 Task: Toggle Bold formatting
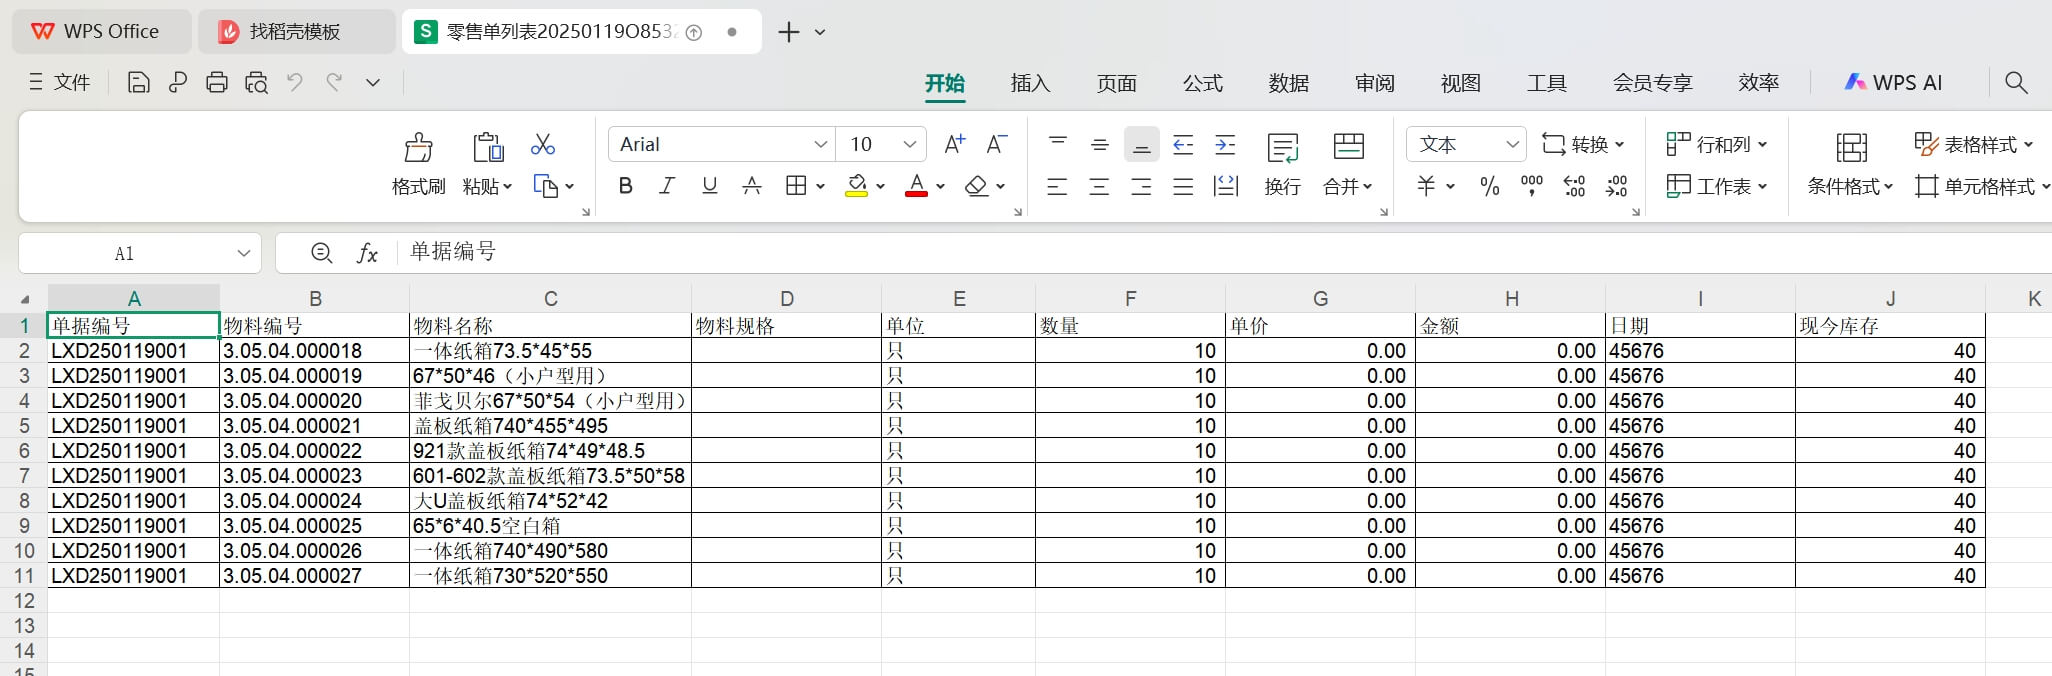(626, 186)
